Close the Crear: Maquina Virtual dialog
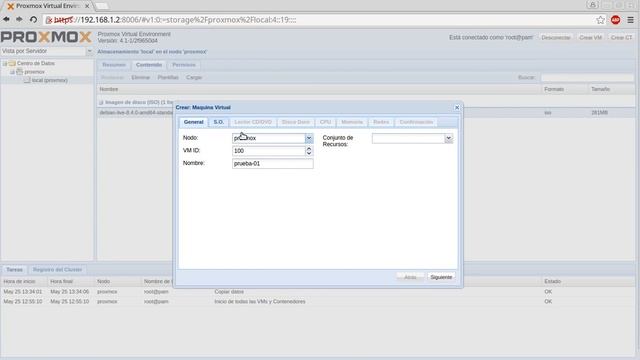Viewport: 640px width, 360px height. pyautogui.click(x=457, y=107)
